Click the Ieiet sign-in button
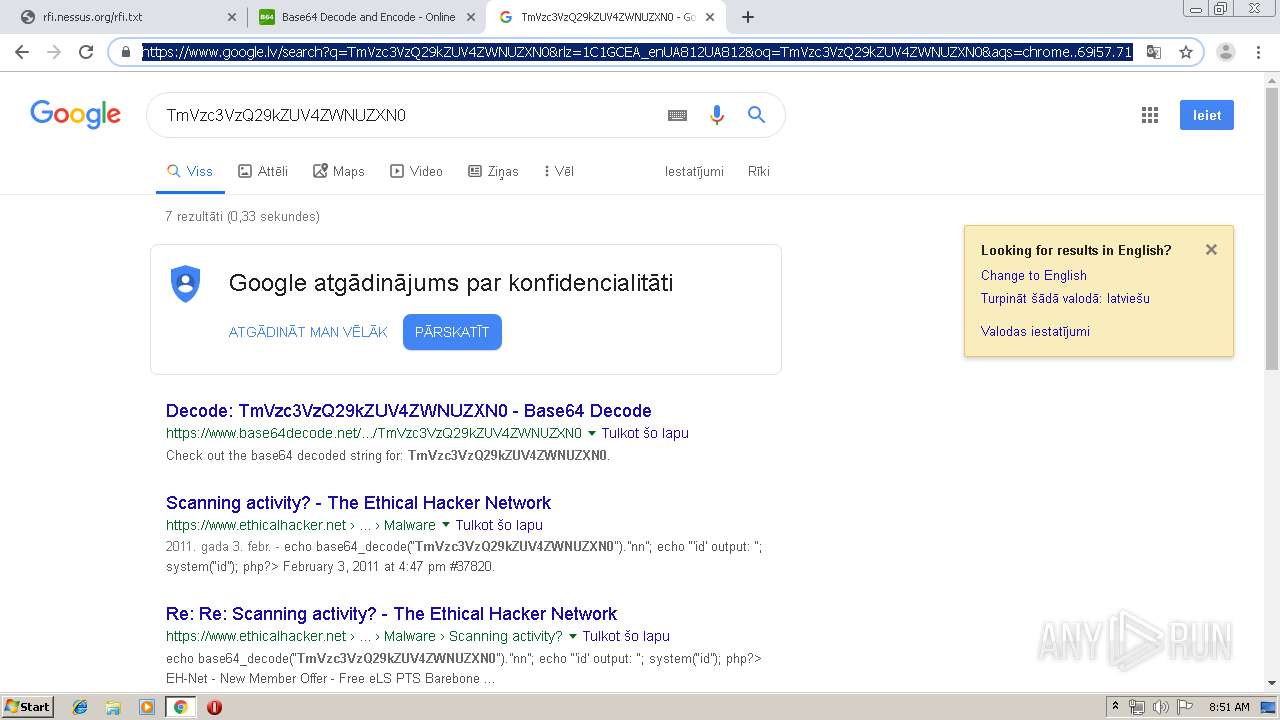This screenshot has width=1280, height=720. tap(1207, 115)
